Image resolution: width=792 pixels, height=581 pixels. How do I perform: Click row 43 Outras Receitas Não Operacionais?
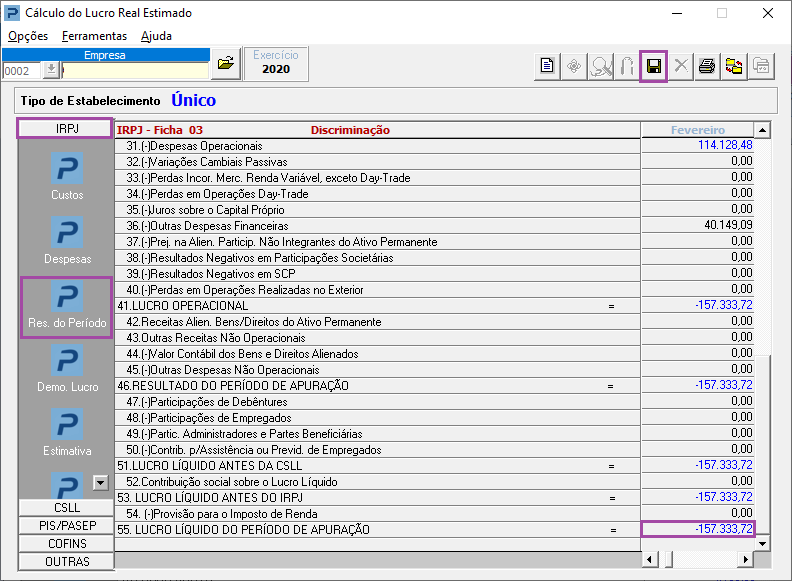[377, 337]
